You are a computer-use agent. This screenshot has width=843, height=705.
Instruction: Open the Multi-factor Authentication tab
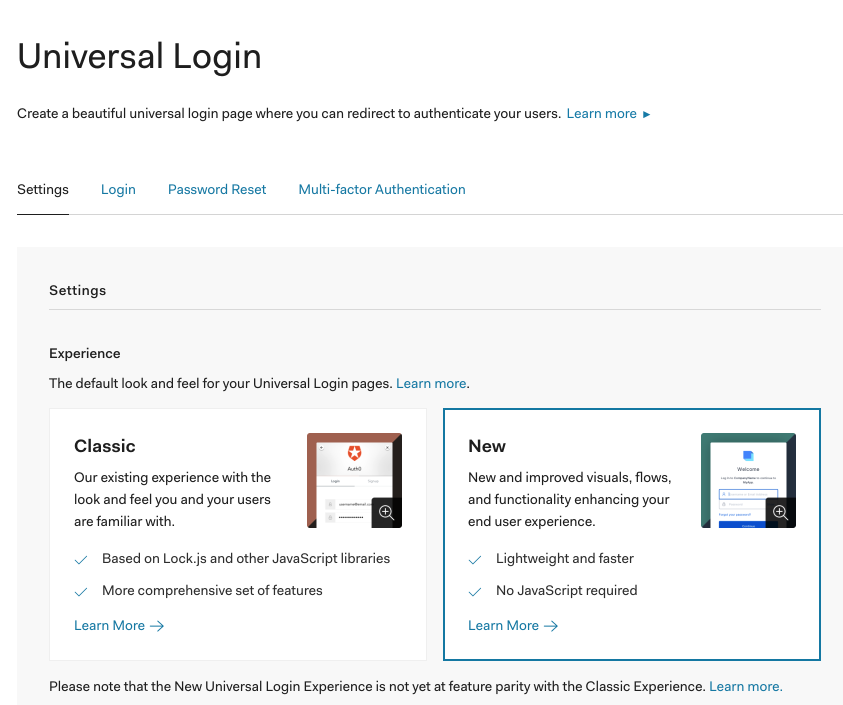(382, 189)
